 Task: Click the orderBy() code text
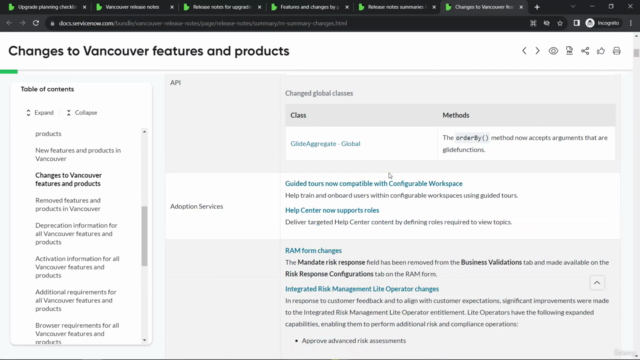pyautogui.click(x=472, y=138)
